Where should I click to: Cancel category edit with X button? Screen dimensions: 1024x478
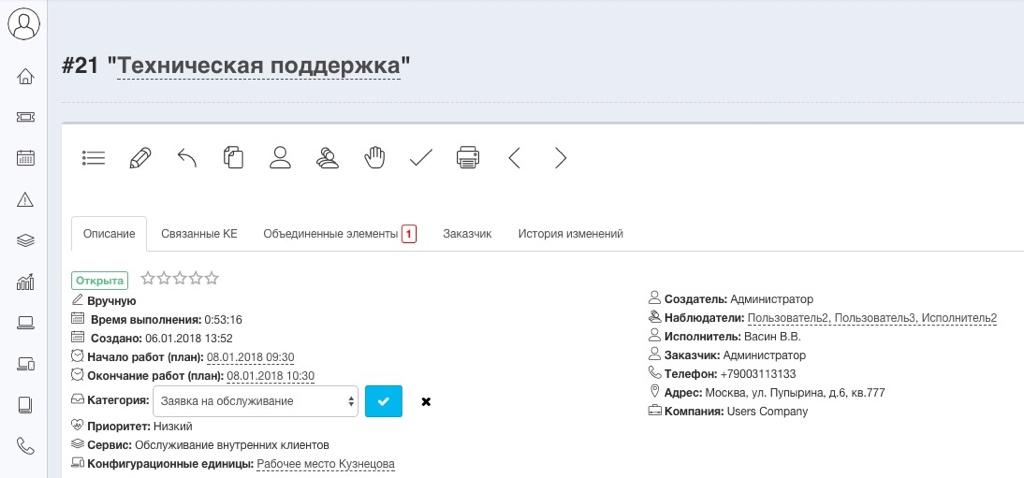pos(426,402)
